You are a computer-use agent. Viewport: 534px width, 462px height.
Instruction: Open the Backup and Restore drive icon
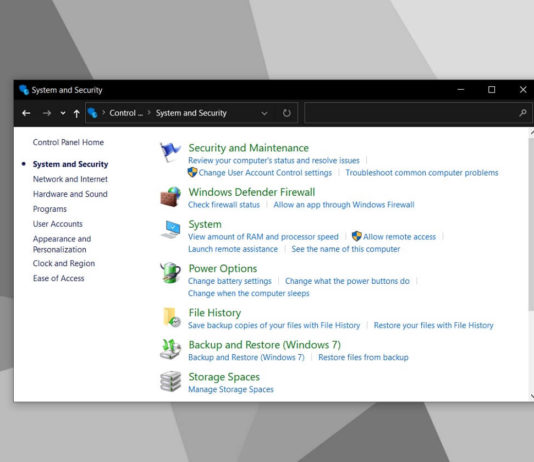(x=170, y=349)
